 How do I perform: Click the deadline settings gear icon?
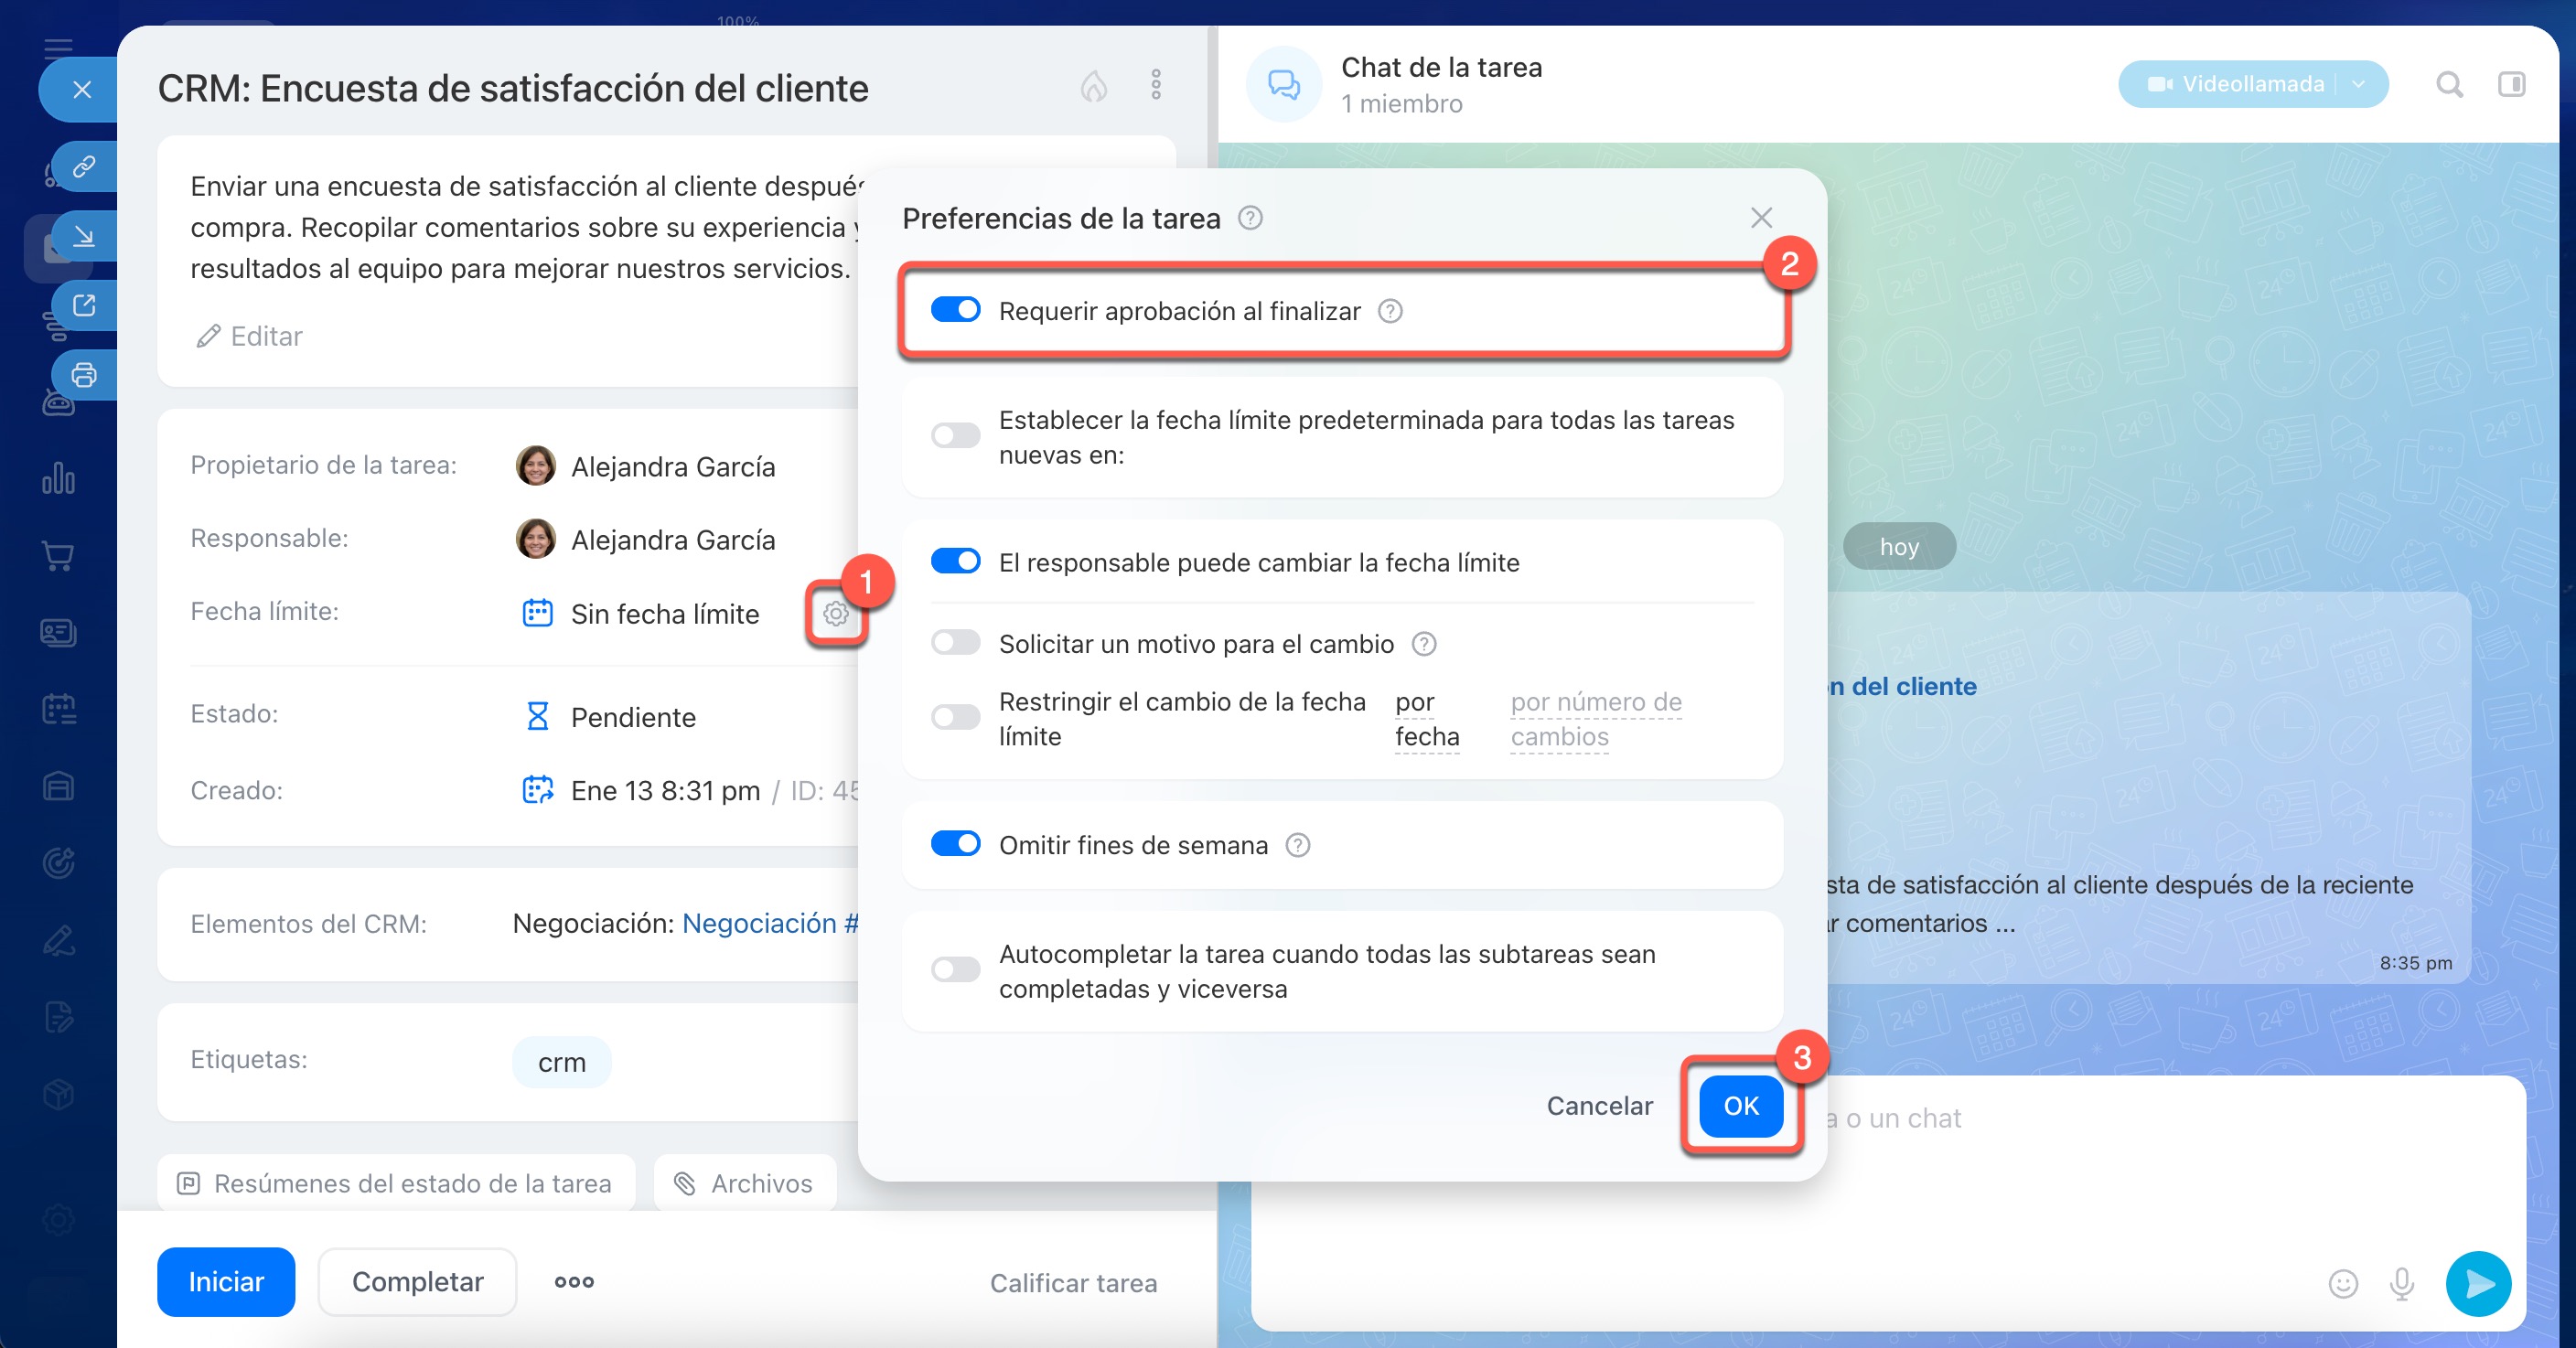click(836, 613)
